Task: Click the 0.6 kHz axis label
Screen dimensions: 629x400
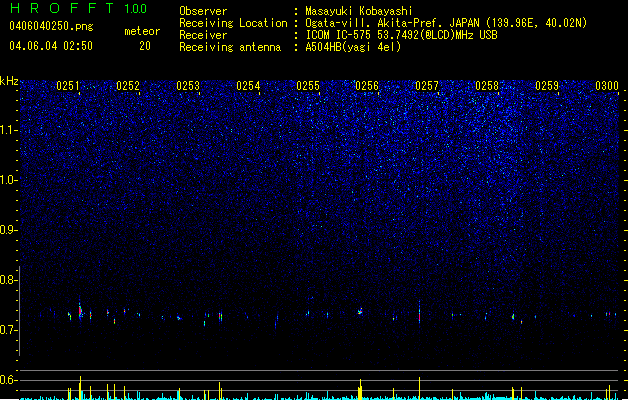Action: [9, 380]
